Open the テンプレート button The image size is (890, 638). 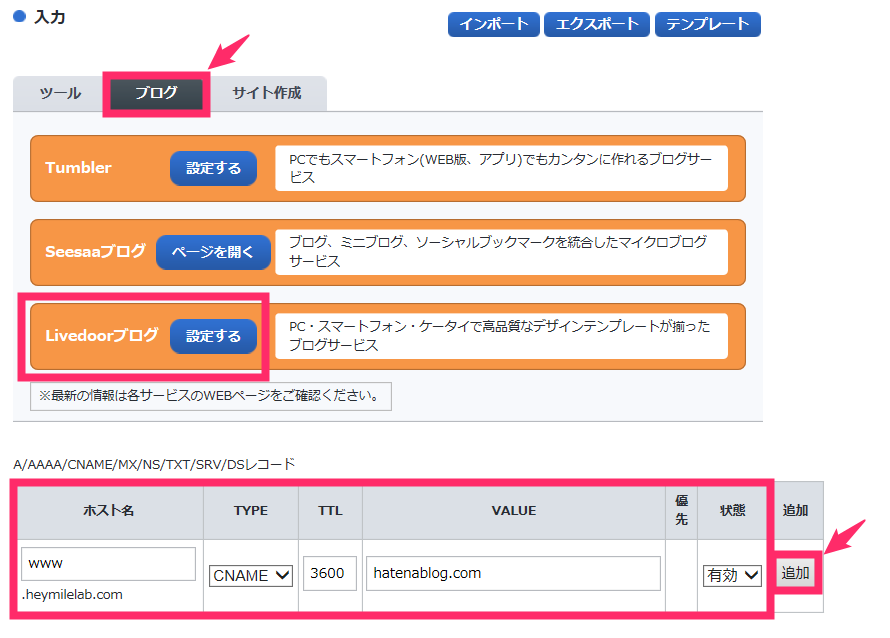(707, 24)
